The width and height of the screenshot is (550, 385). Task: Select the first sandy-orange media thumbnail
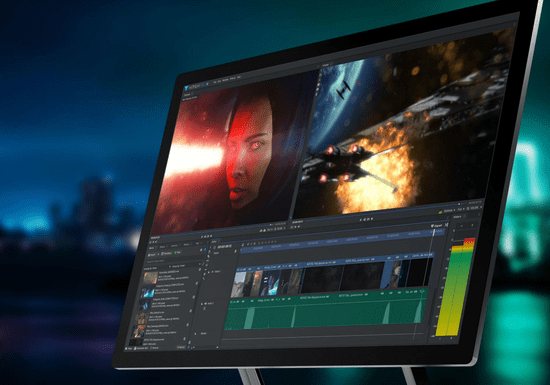150,278
